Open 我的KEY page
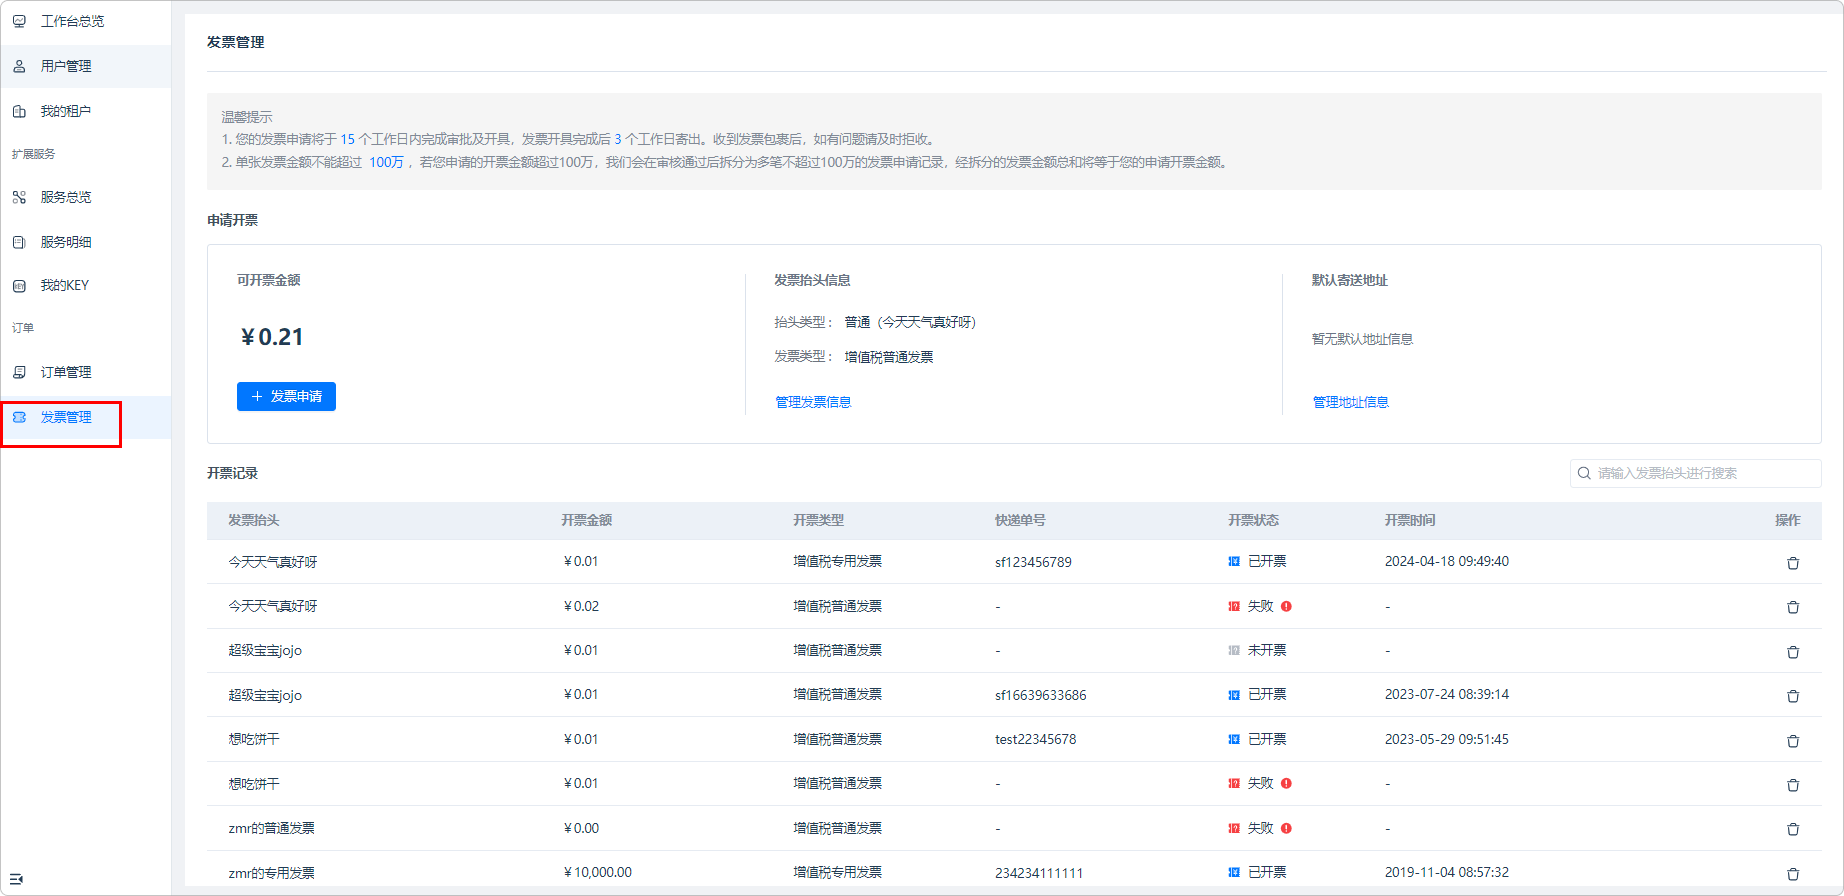 [86, 286]
